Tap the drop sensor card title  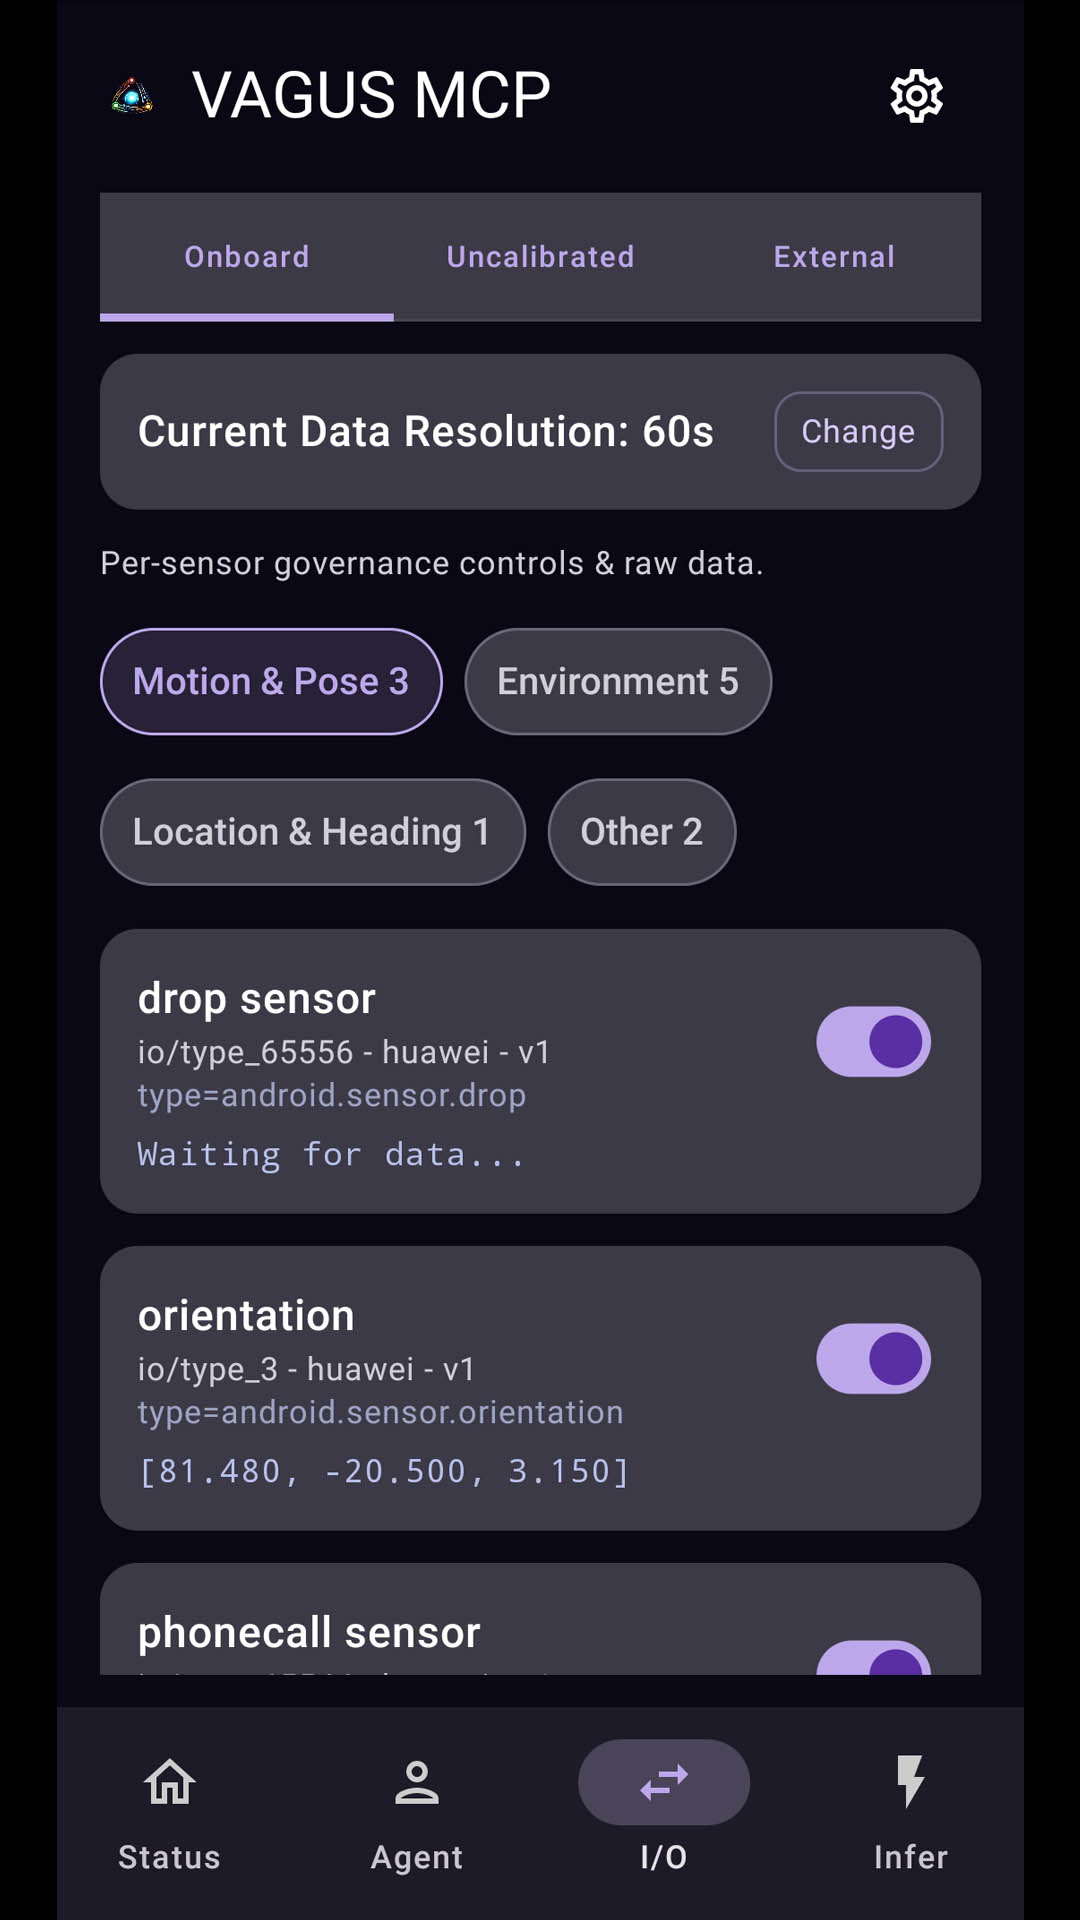[x=257, y=999]
